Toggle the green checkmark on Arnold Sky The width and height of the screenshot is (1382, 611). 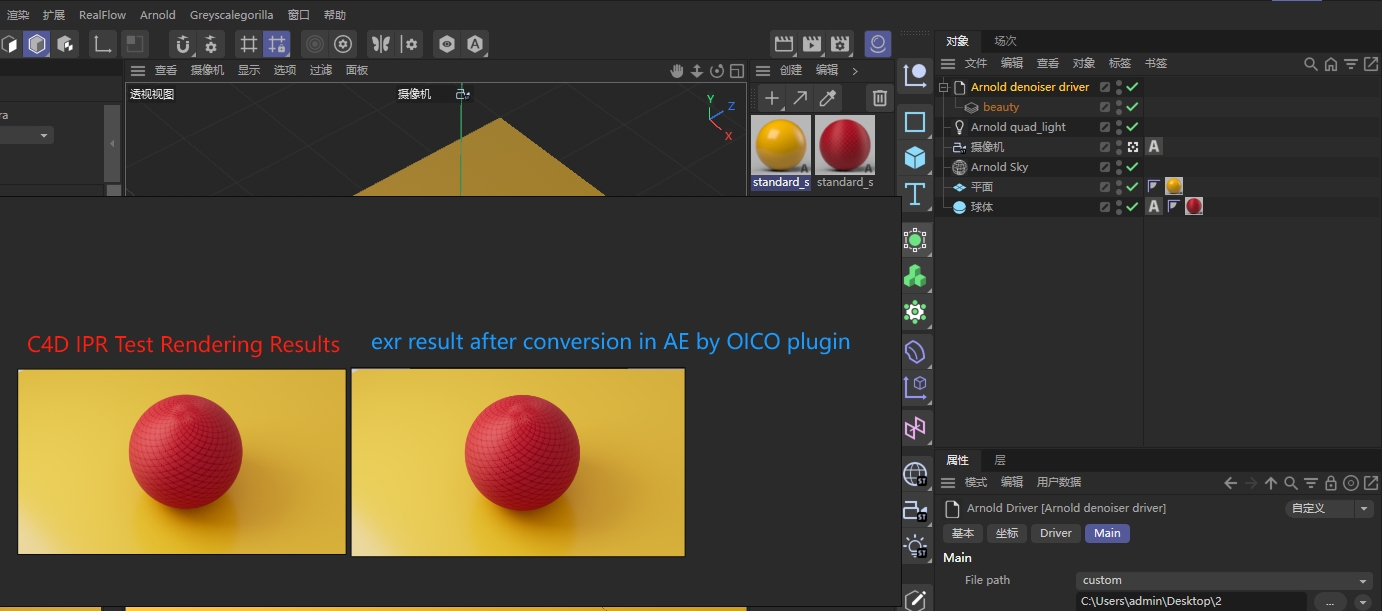1132,167
